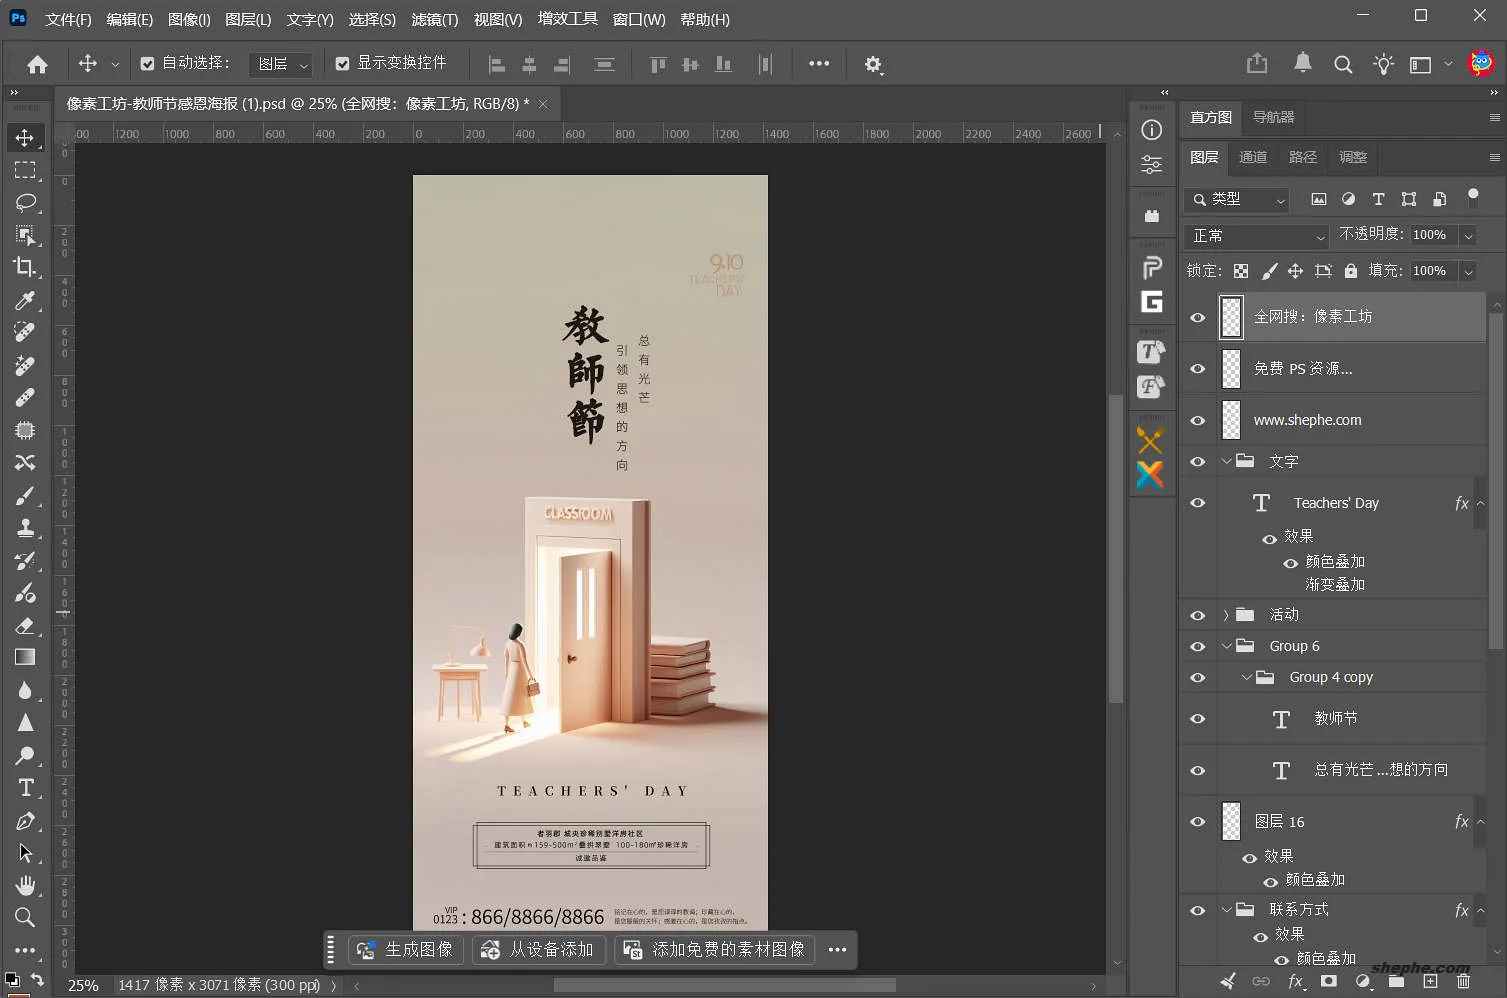Open the 滤镜(T) menu

click(435, 20)
